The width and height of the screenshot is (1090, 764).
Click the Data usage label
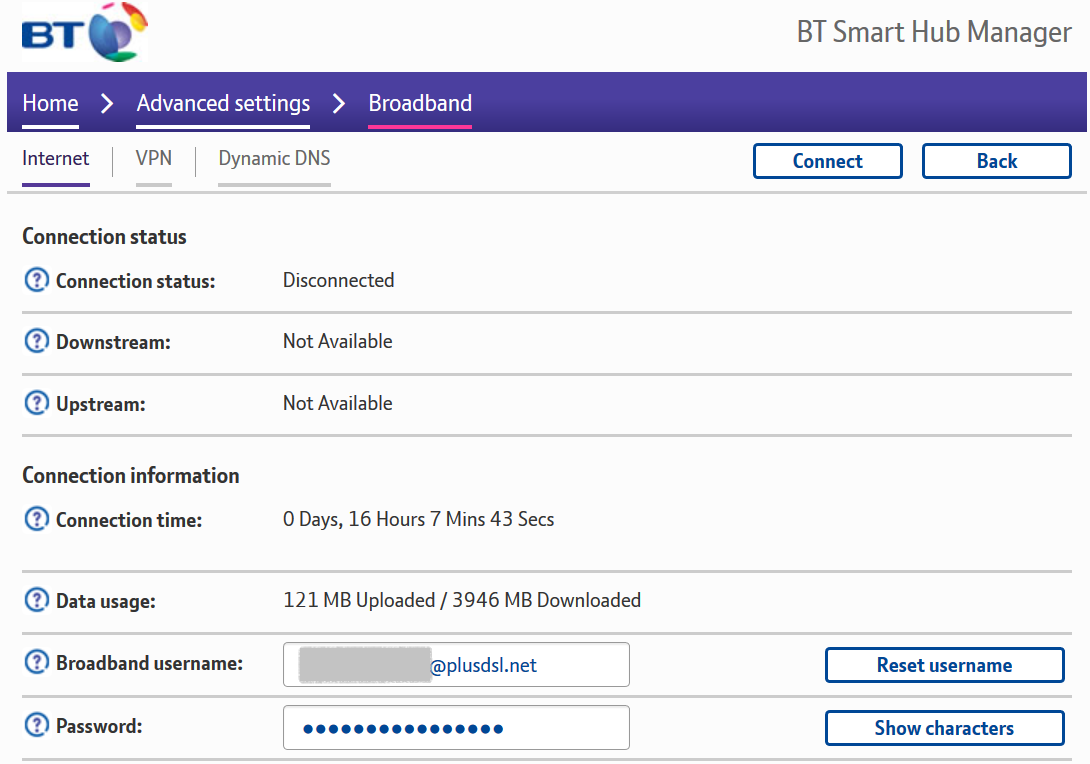106,601
